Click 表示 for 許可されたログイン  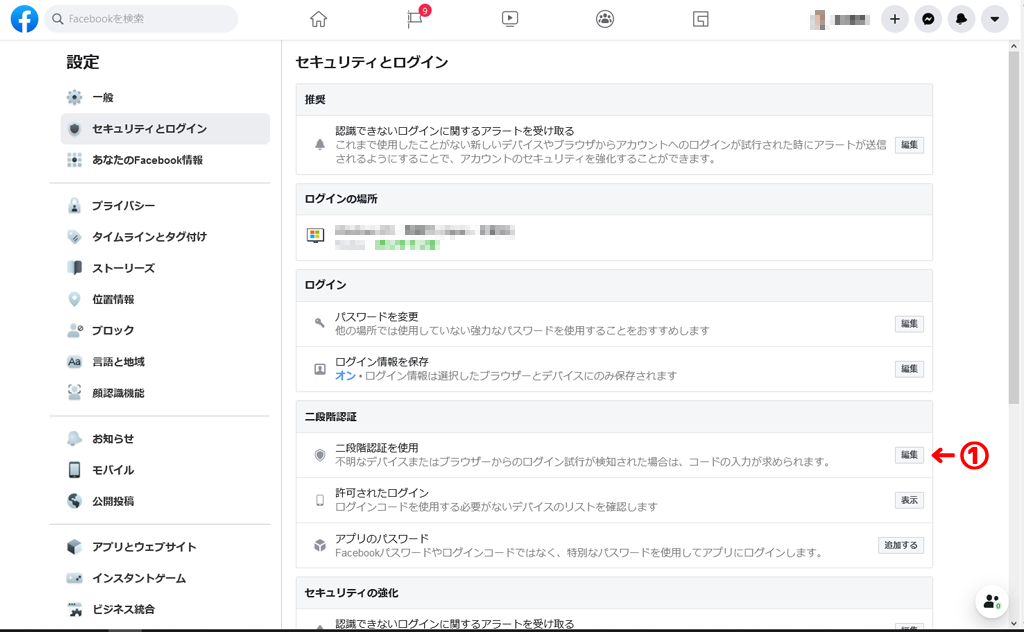[x=909, y=500]
